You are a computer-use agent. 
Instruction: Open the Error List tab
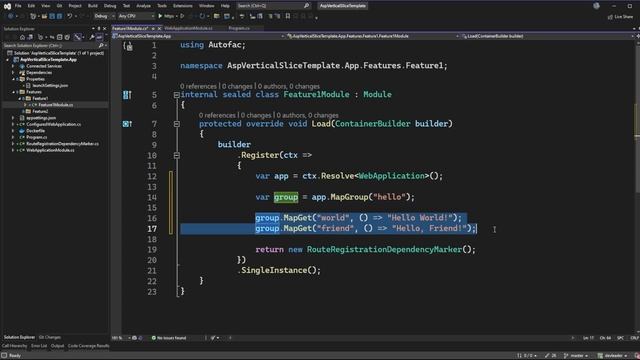pos(39,346)
